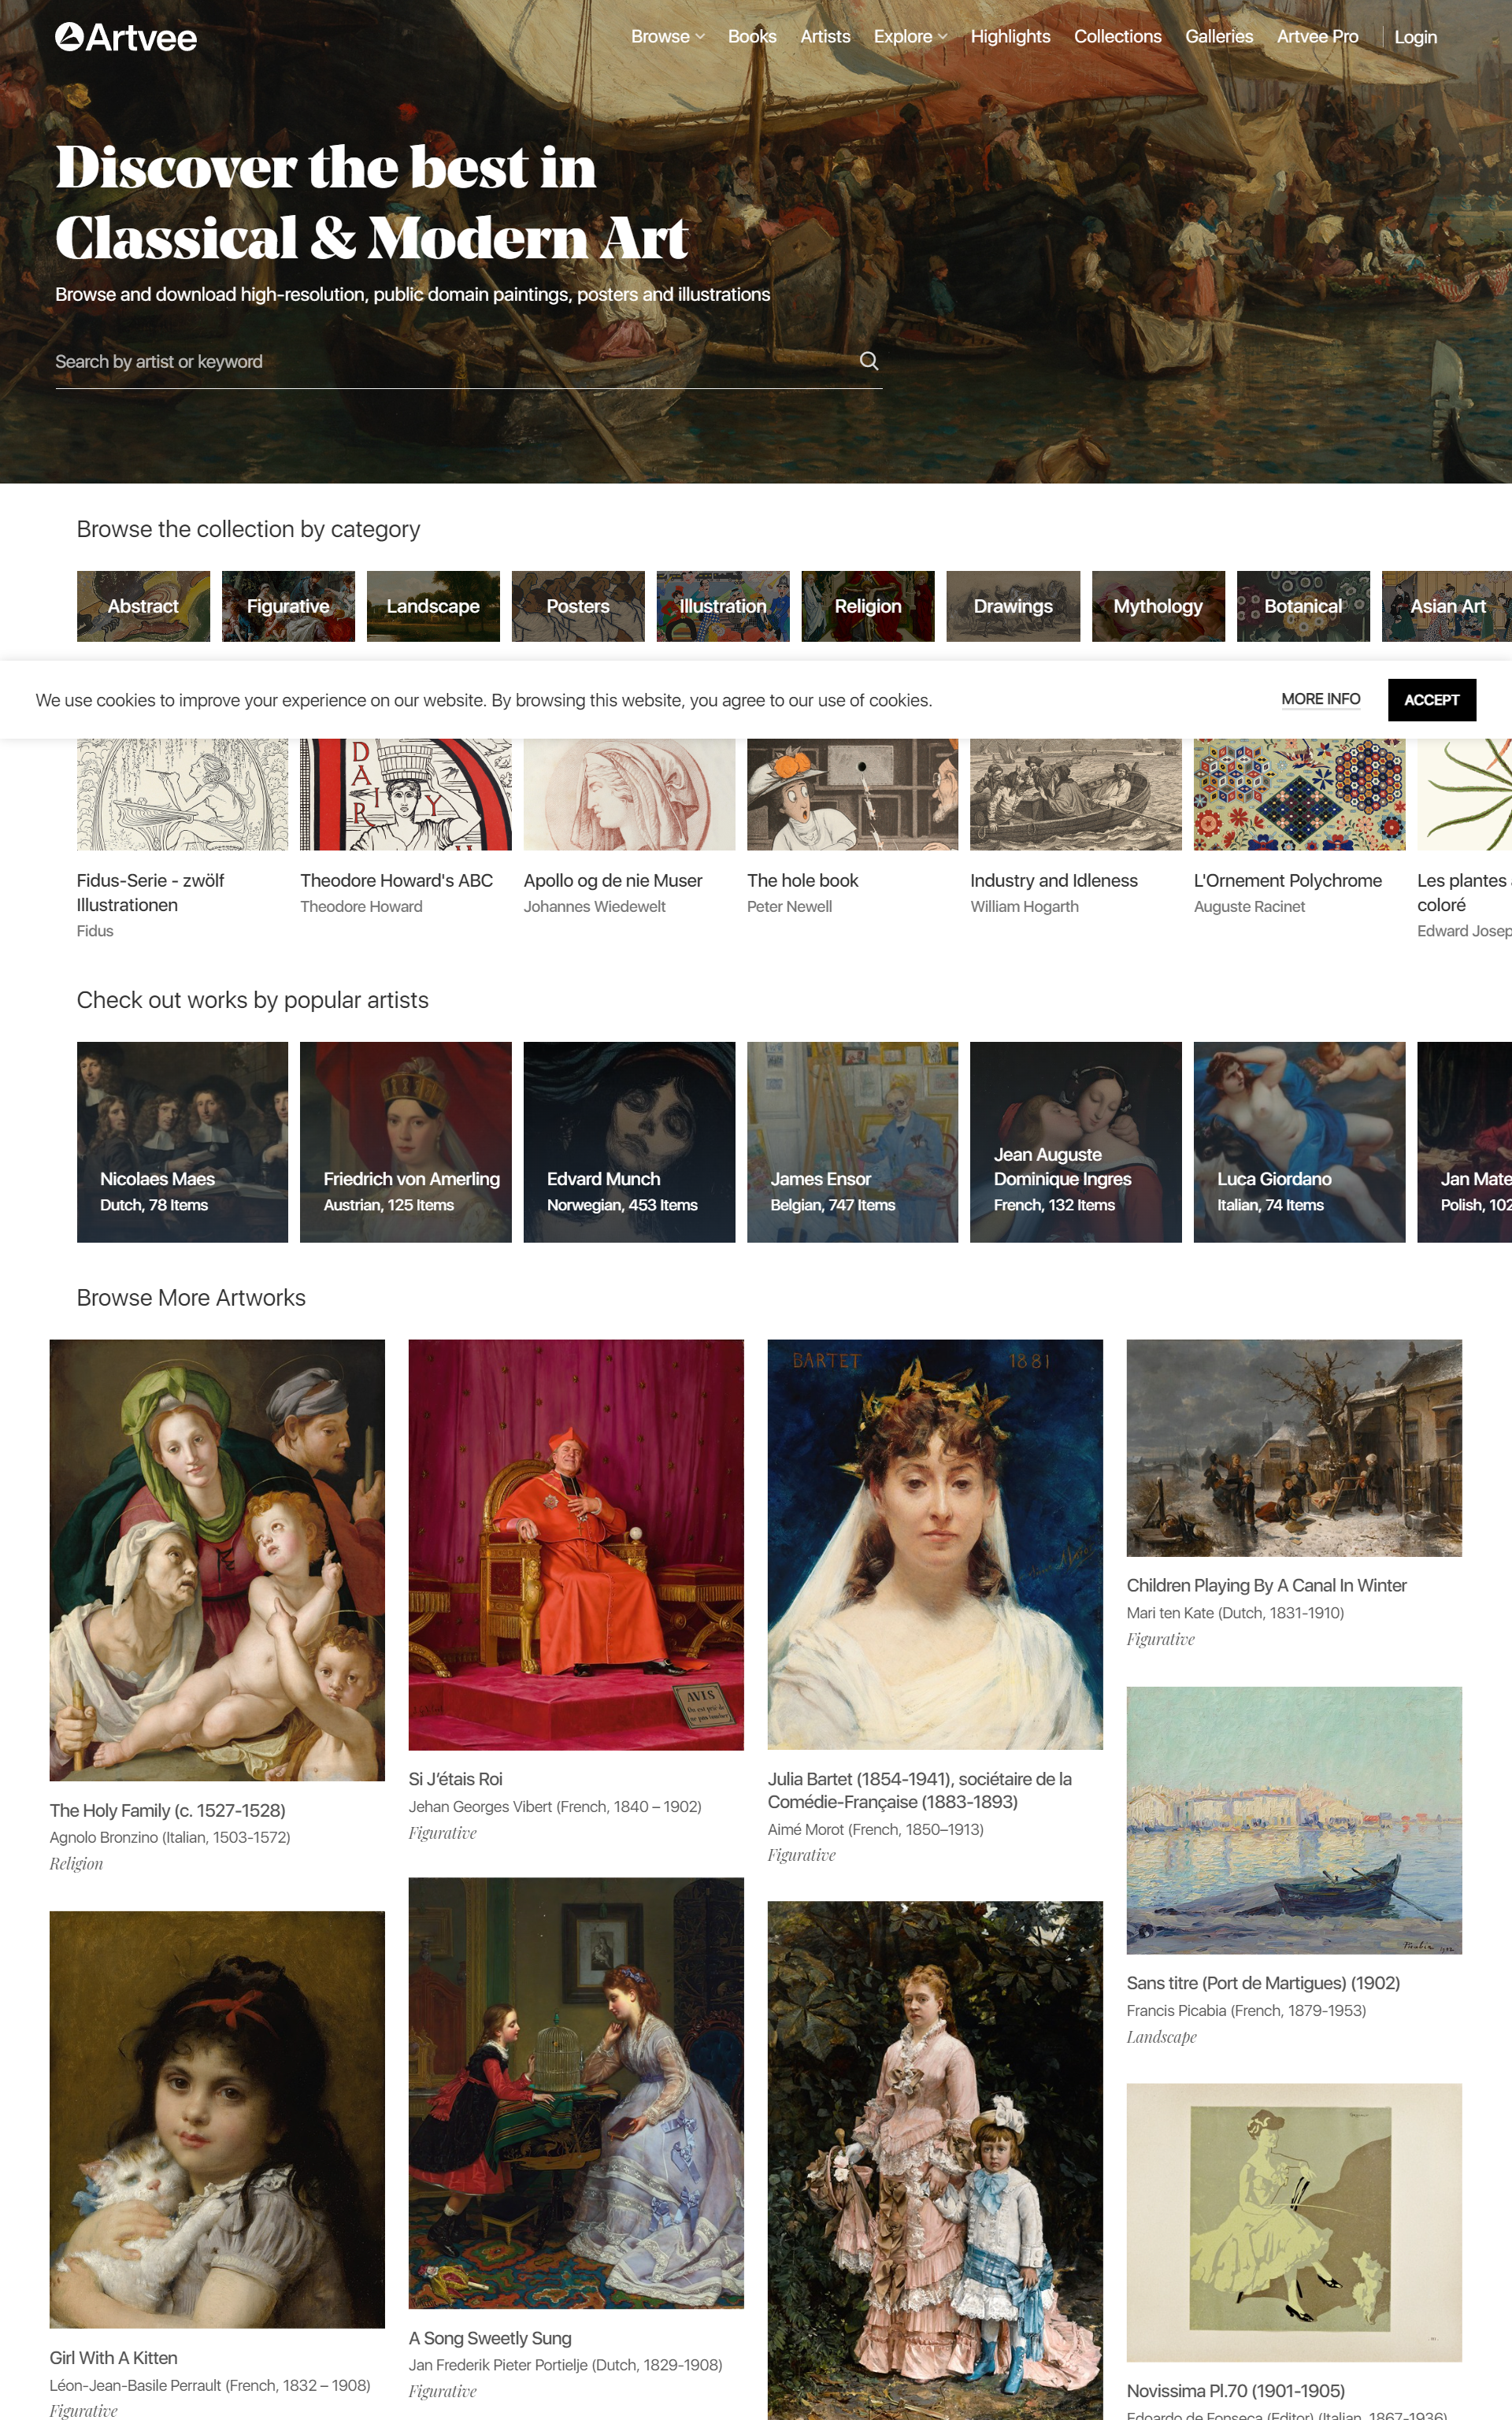
Task: Open the Julia Bartet portrait image
Action: tap(935, 1545)
